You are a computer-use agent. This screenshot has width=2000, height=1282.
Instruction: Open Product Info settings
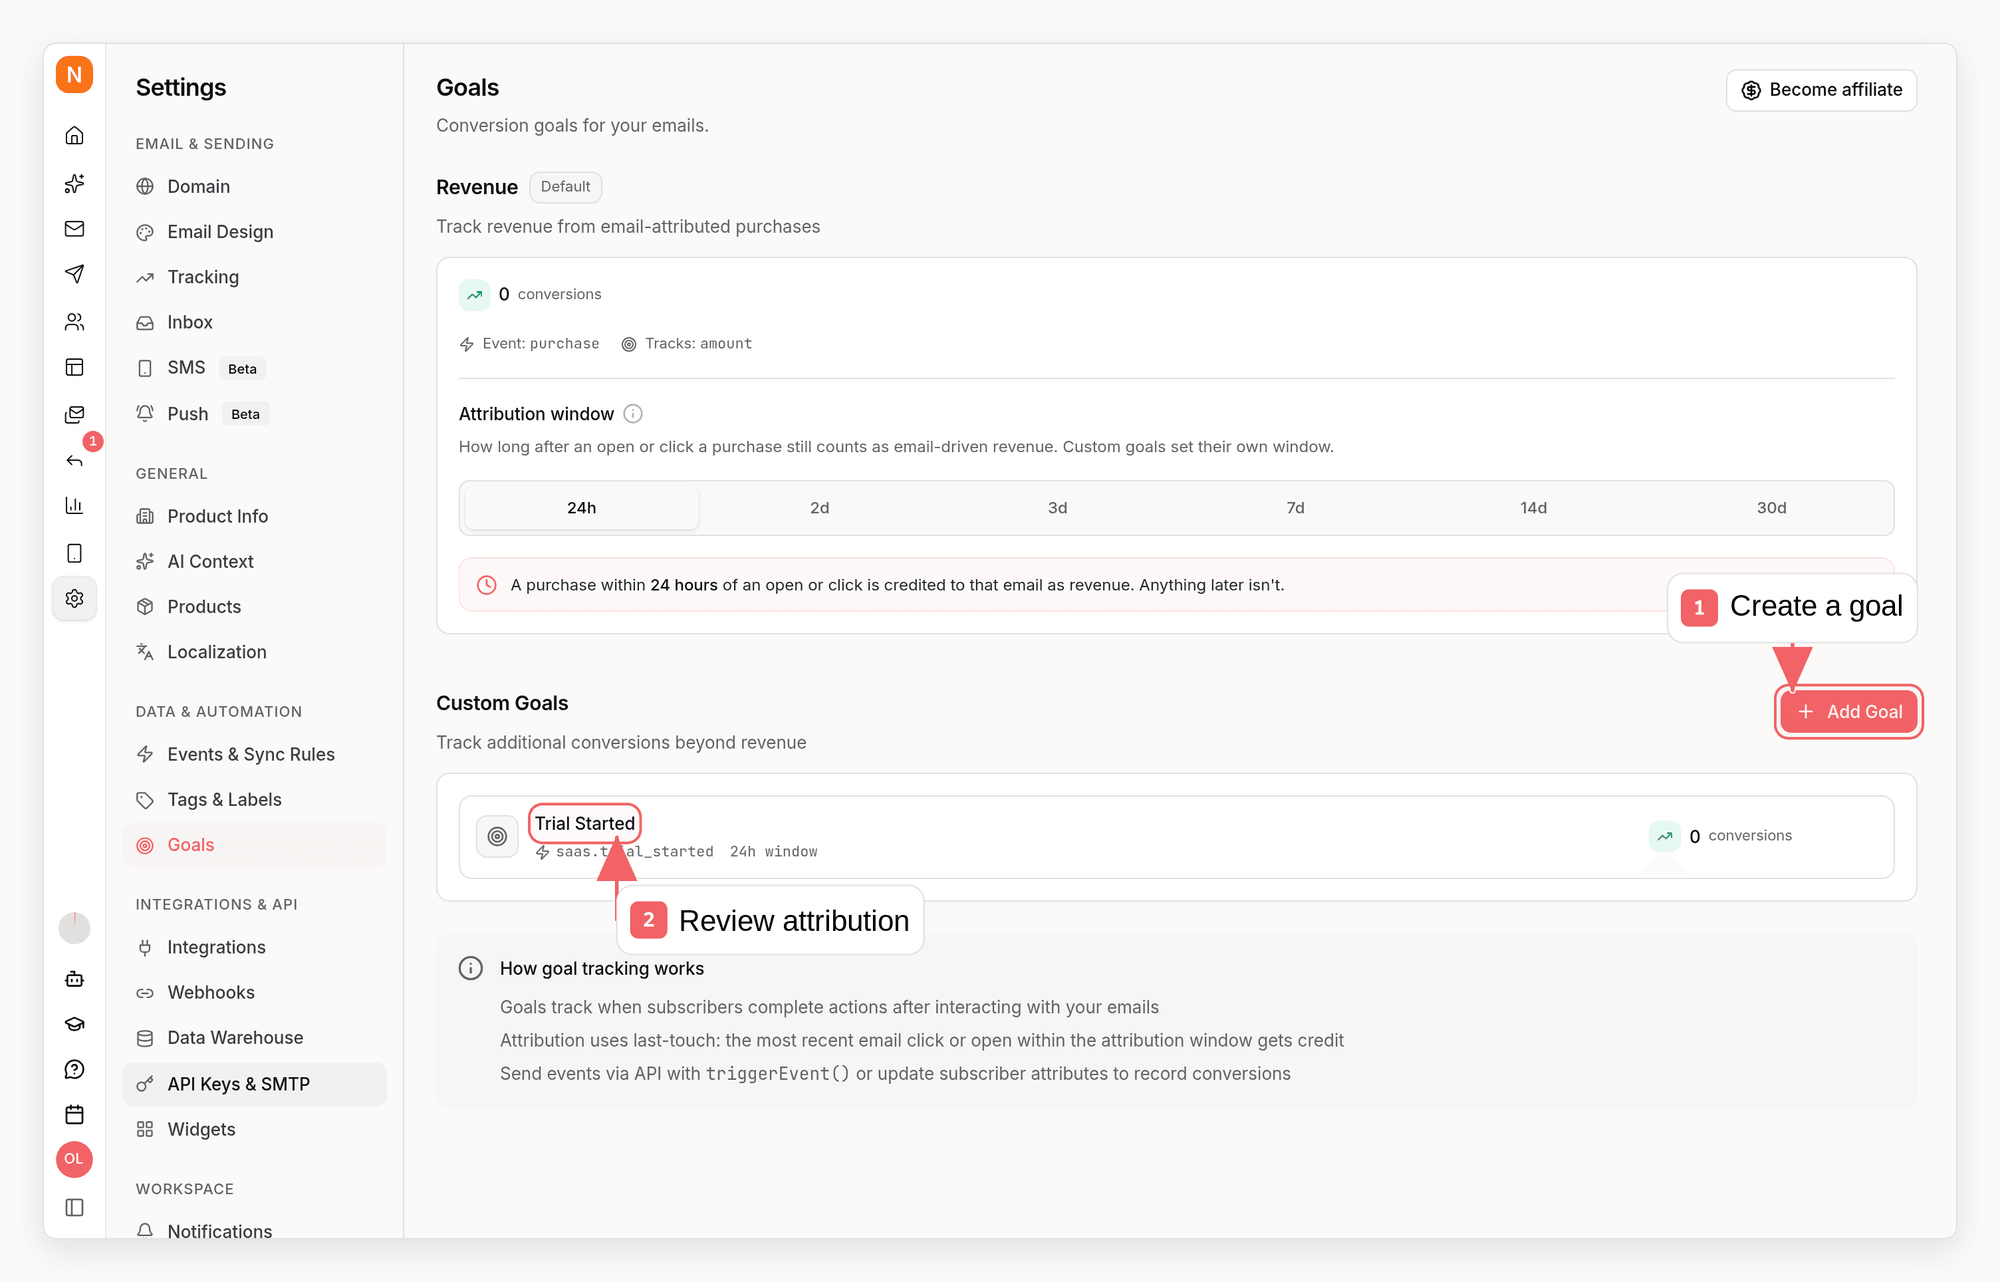[254, 516]
